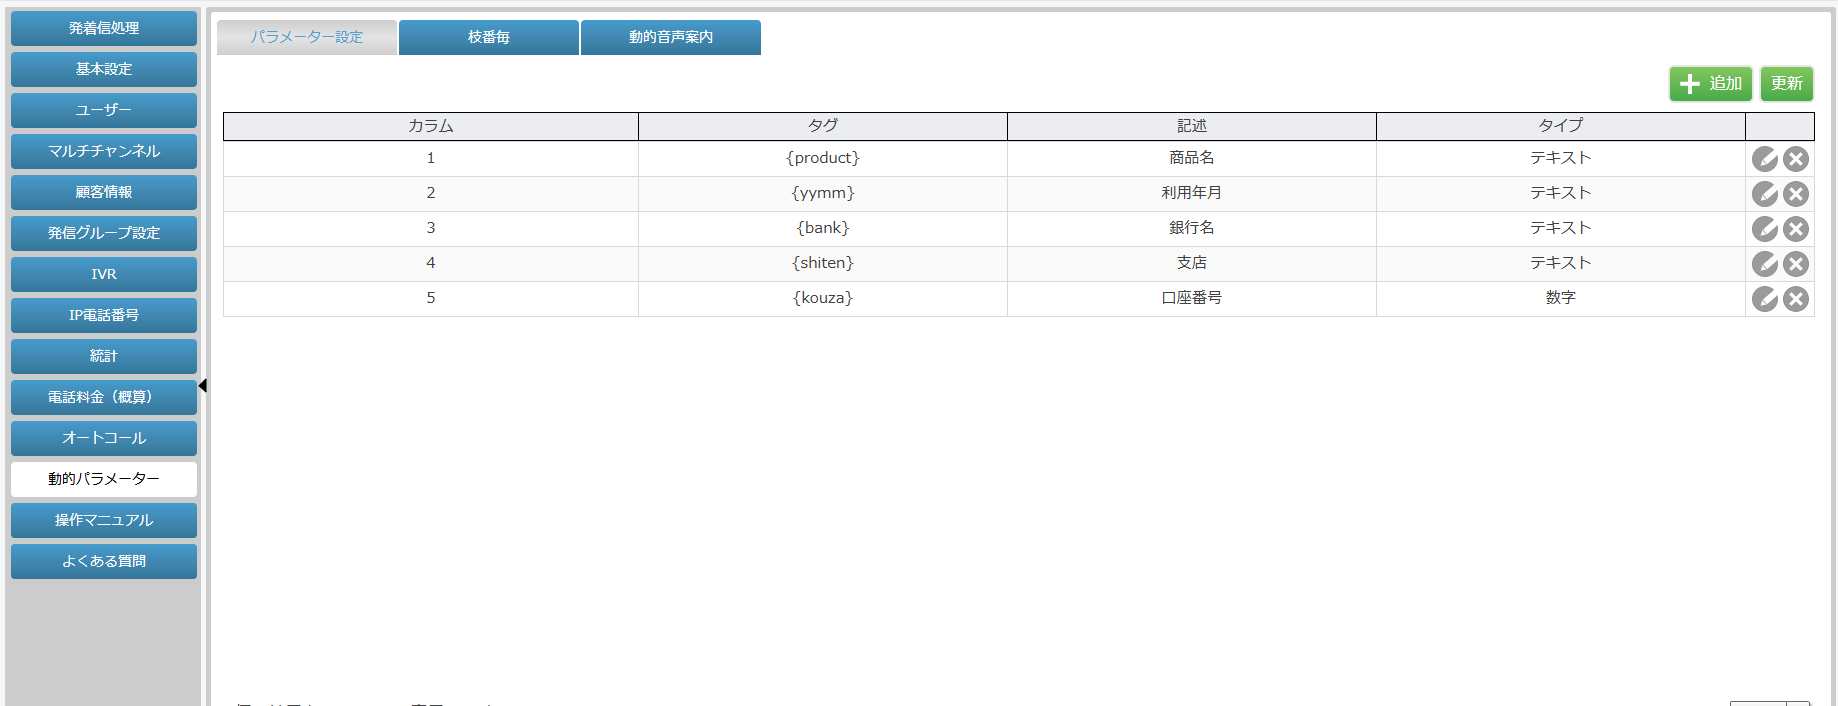Screen dimensions: 1838x706
Task: Delete the {kouza} parameter row
Action: pyautogui.click(x=1796, y=299)
